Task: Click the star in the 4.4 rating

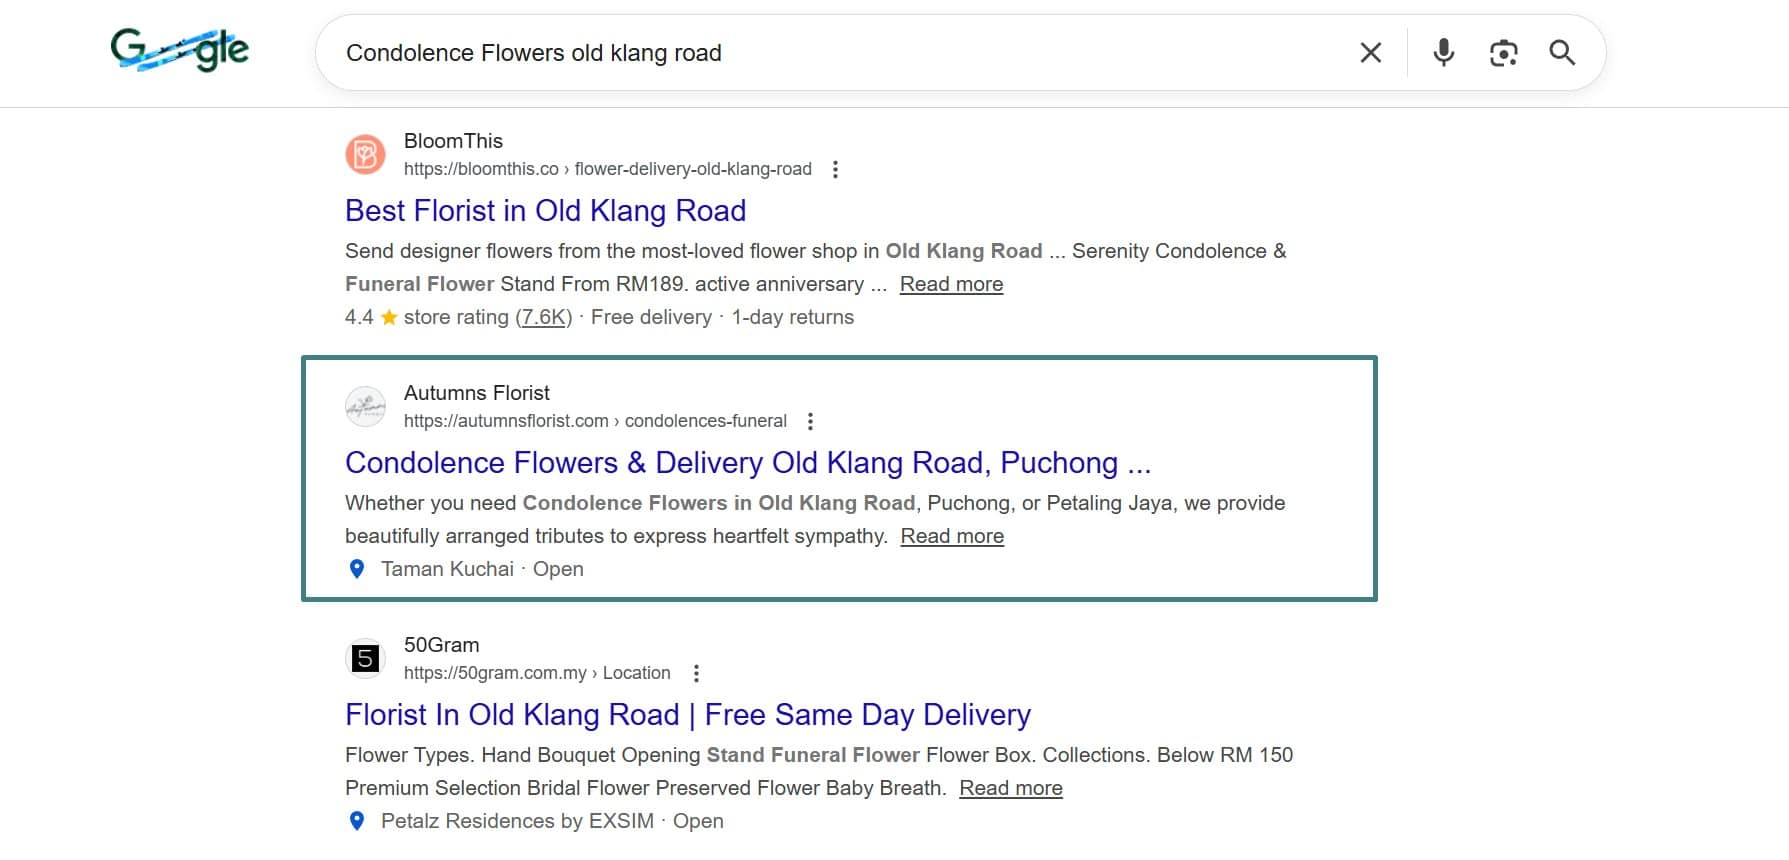Action: pyautogui.click(x=388, y=317)
